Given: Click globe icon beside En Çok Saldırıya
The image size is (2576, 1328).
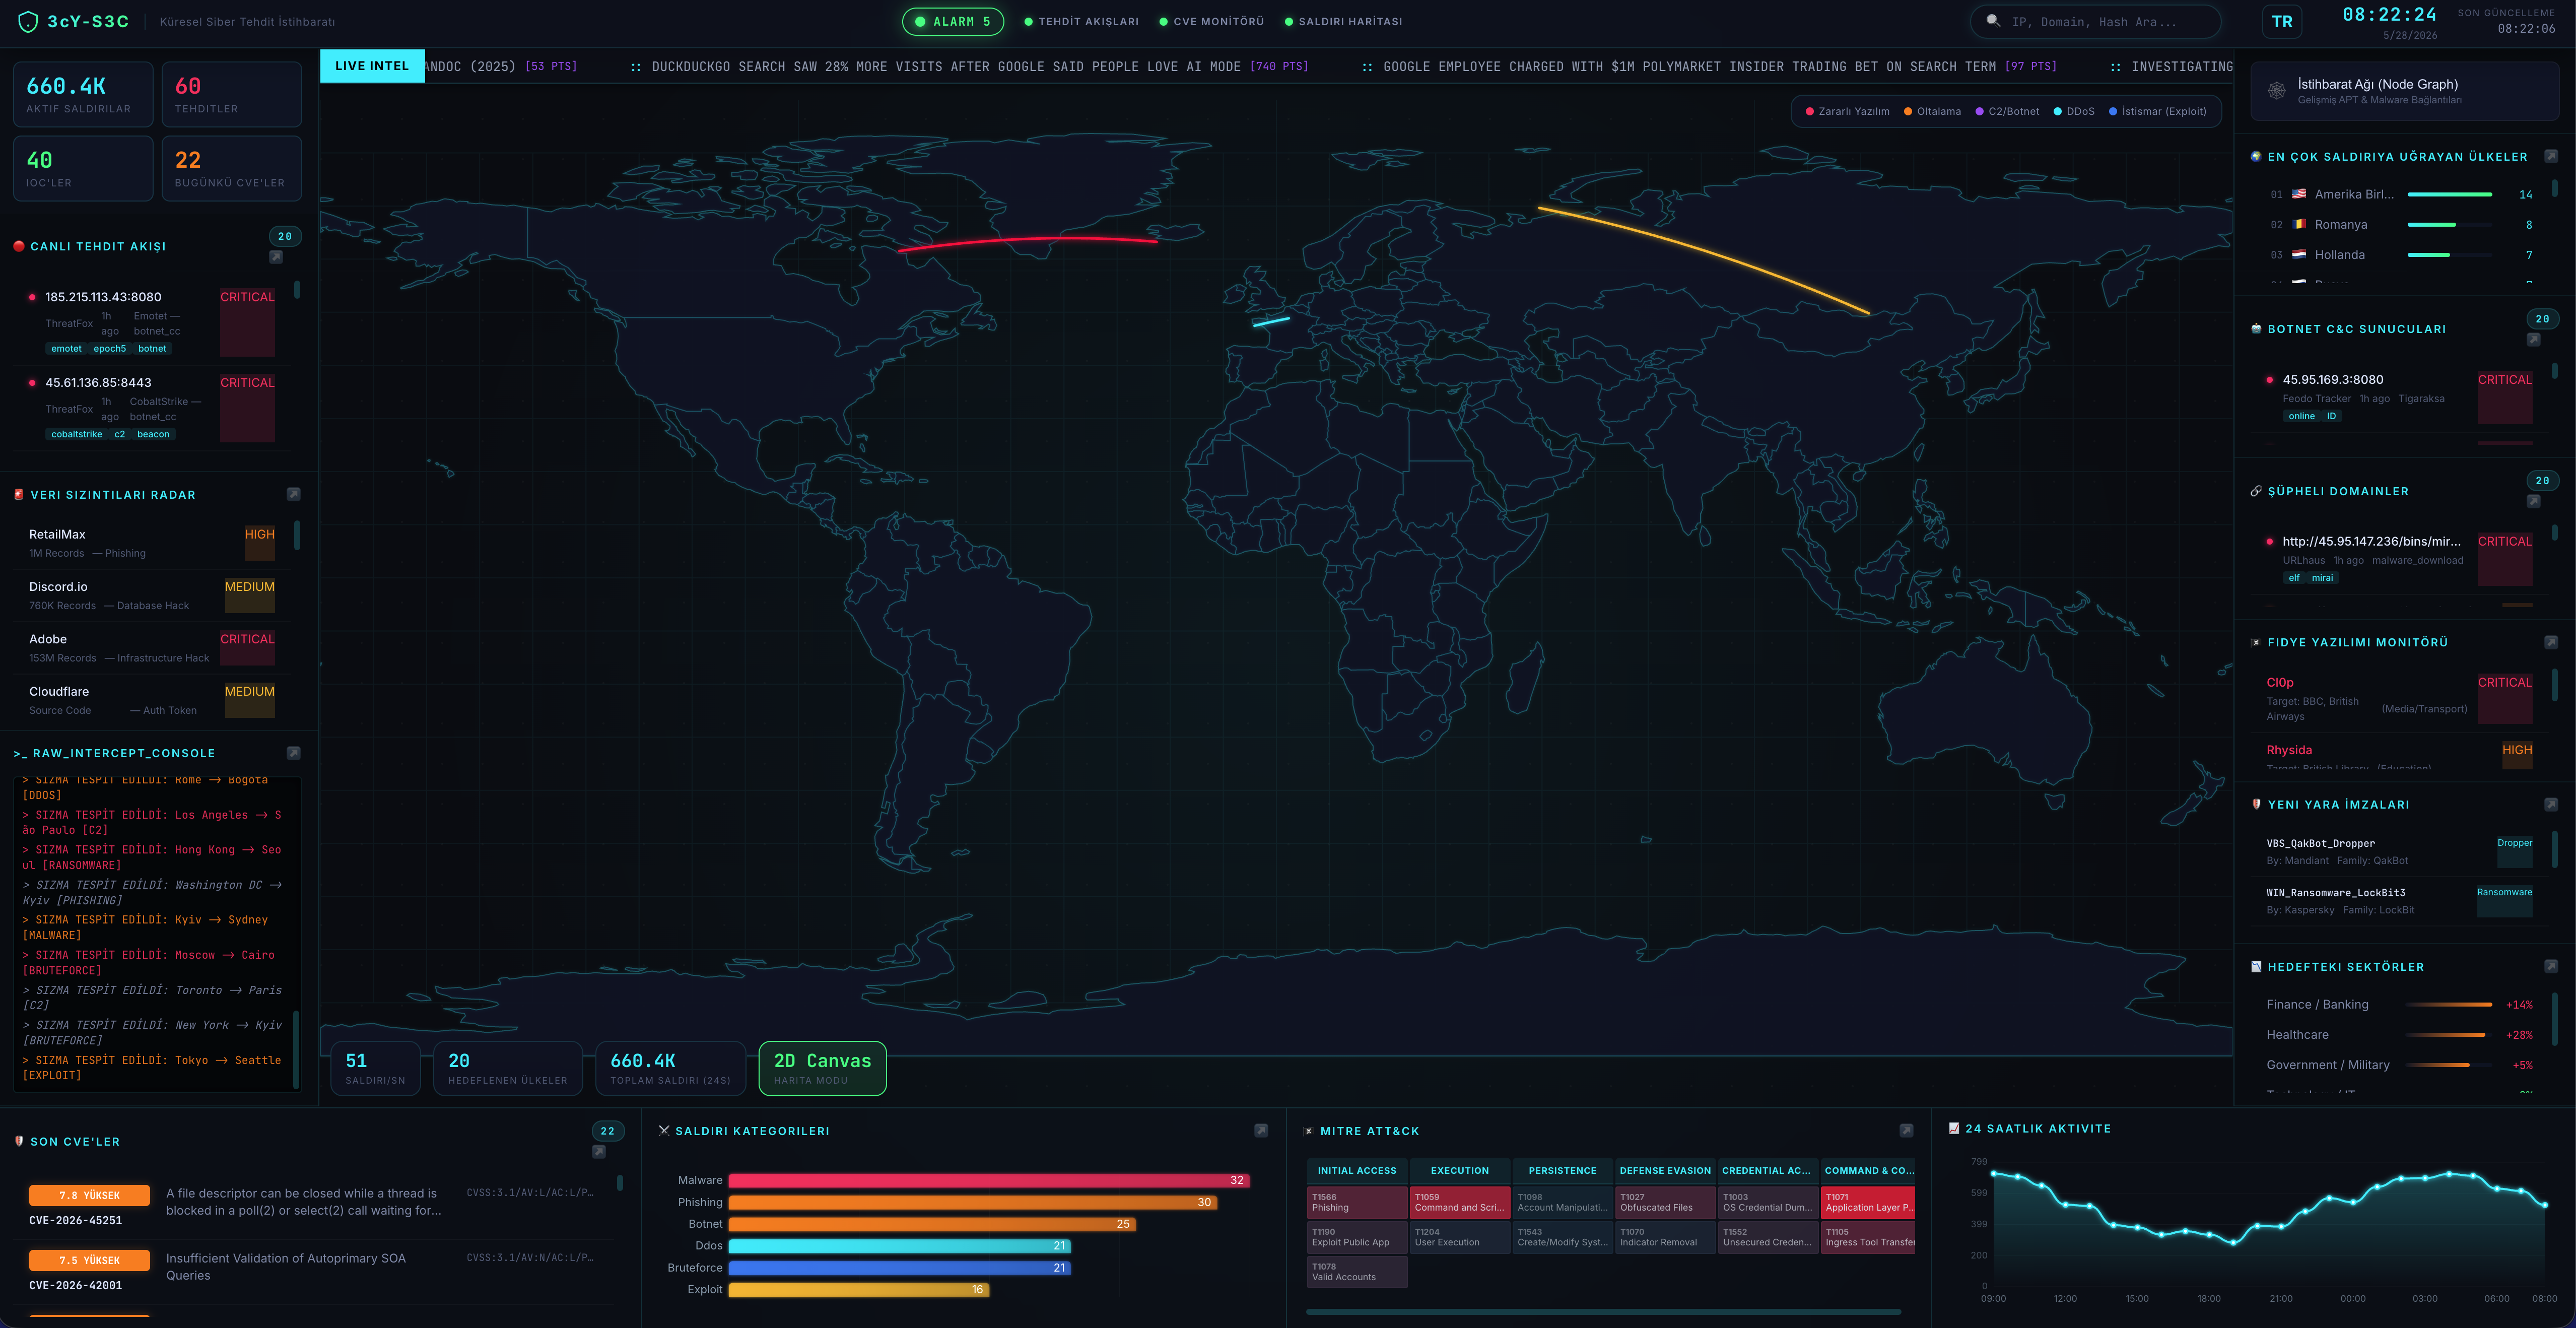Looking at the screenshot, I should tap(2256, 156).
